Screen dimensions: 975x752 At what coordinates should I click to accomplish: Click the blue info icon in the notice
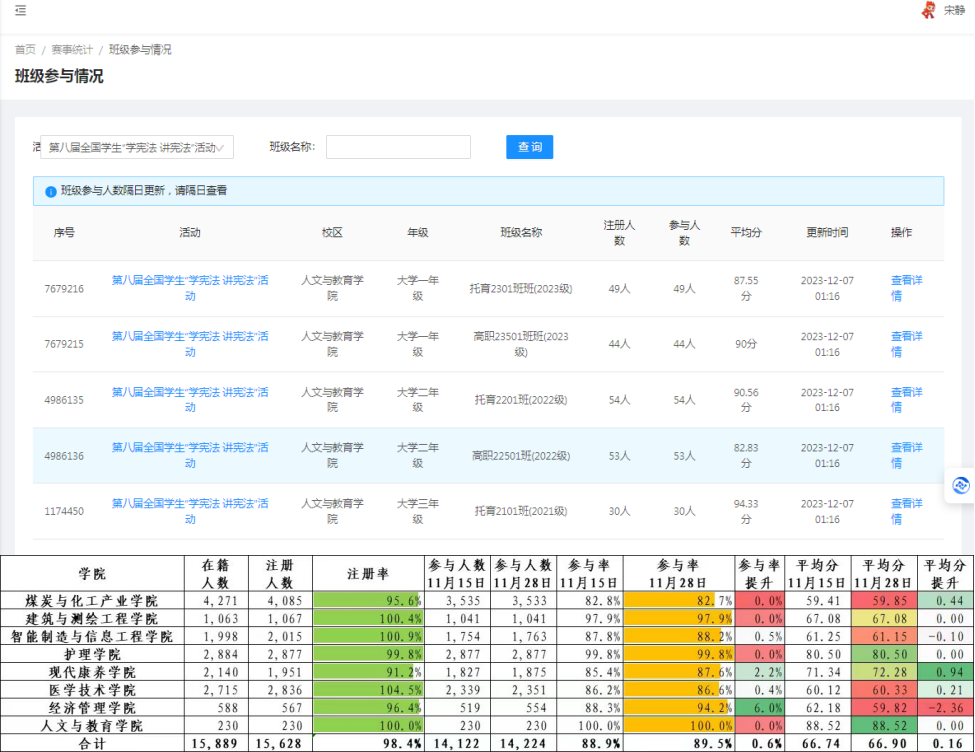[x=50, y=191]
